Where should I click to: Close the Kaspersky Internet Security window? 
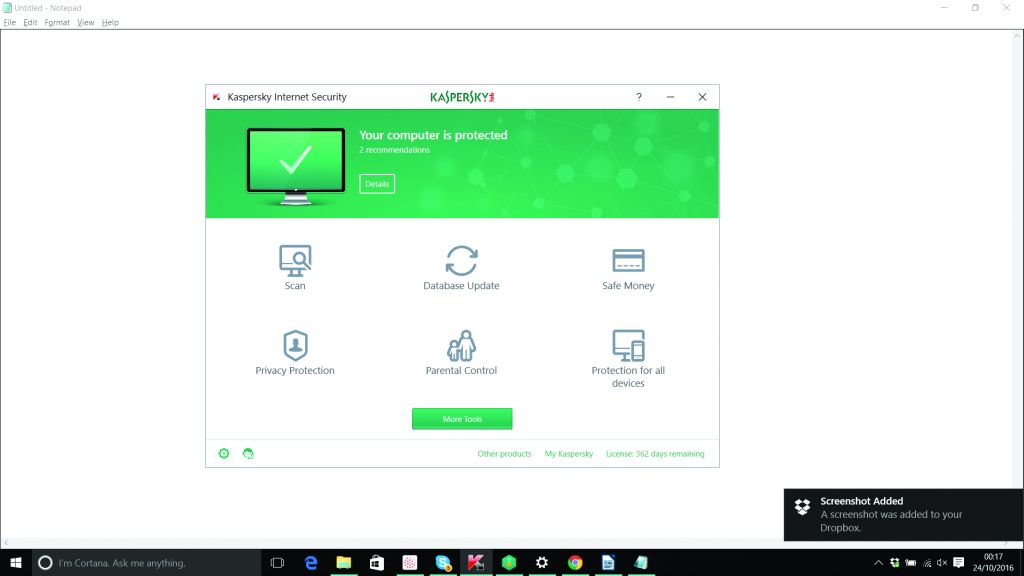[x=702, y=97]
